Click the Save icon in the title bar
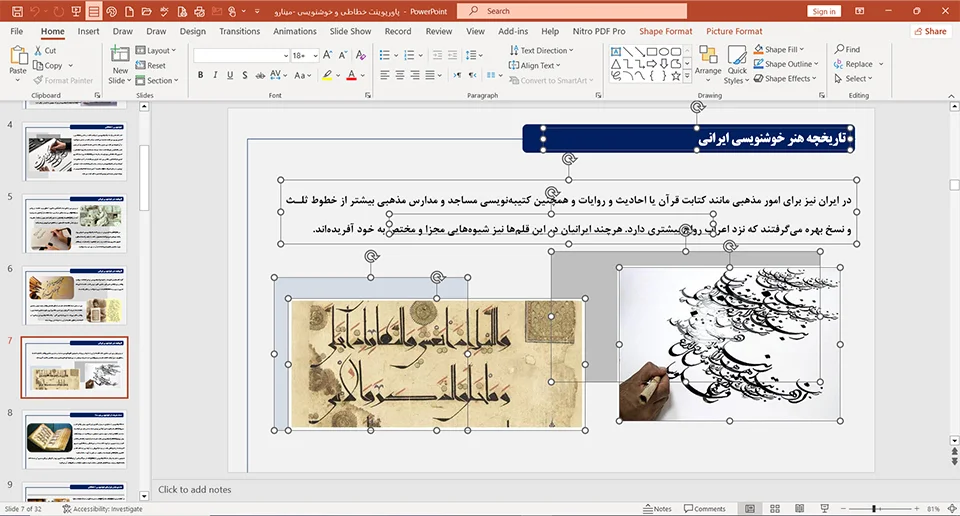Image resolution: width=960 pixels, height=516 pixels. coord(17,11)
